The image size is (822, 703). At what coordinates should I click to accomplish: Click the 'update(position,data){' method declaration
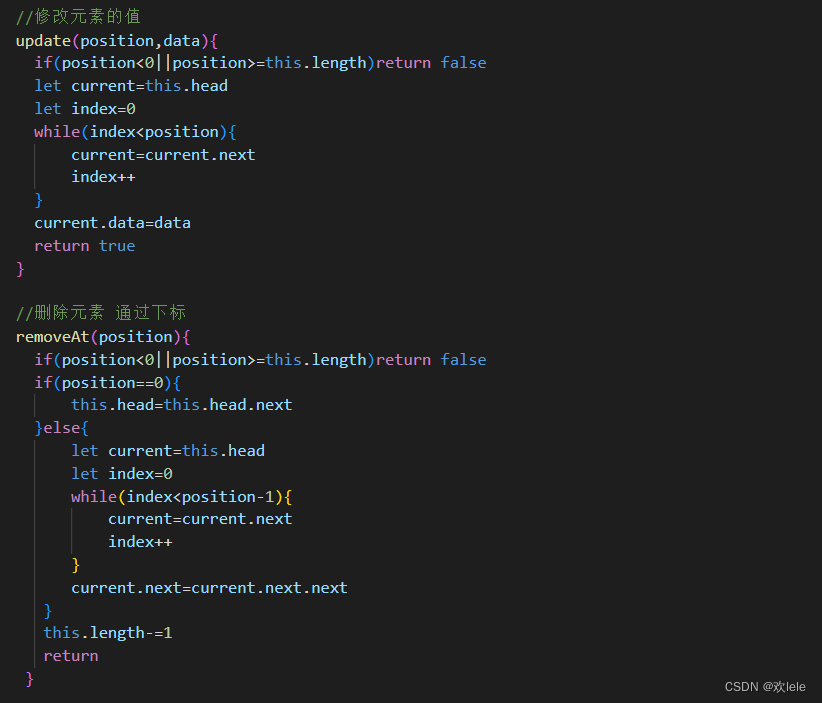tap(116, 41)
